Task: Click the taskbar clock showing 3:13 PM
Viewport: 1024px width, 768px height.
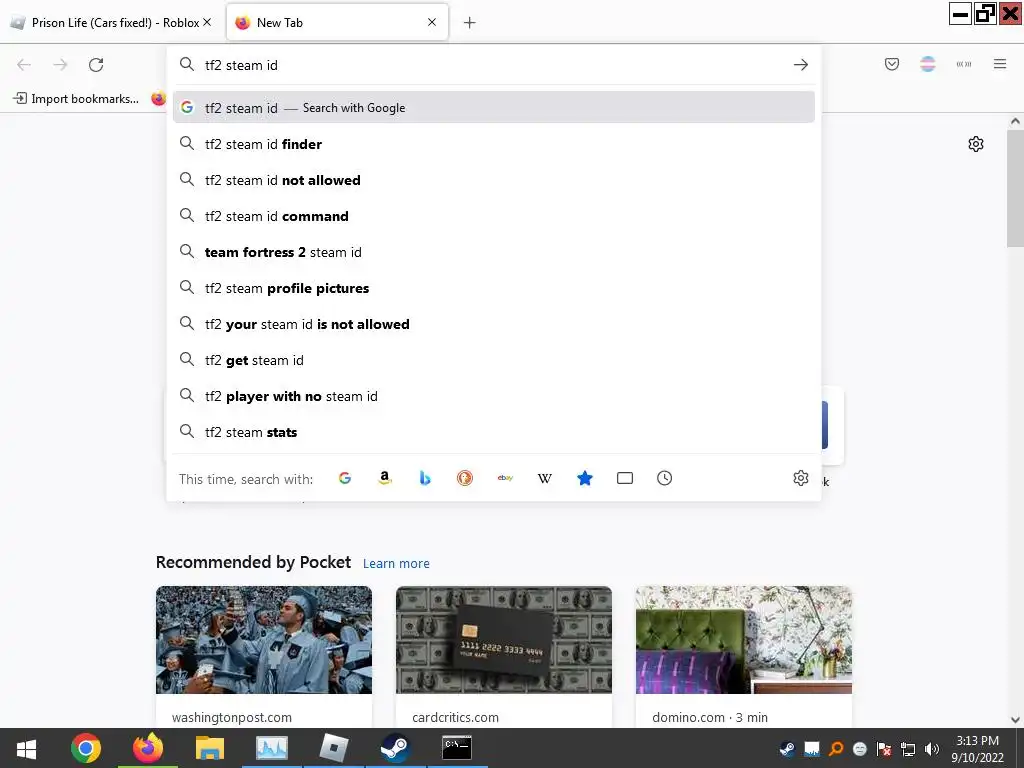Action: (977, 749)
